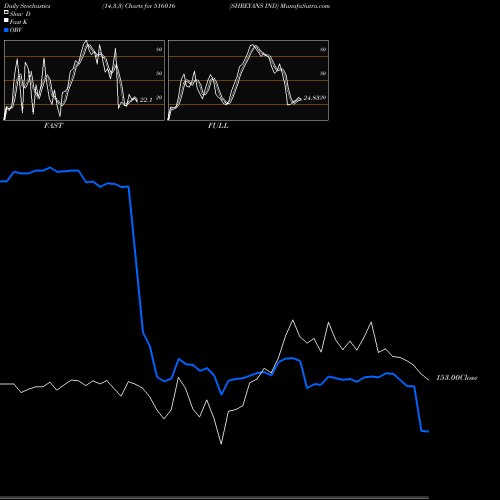Click the 80 level label in FULL chart
500x500 pixels.
pyautogui.click(x=323, y=49)
